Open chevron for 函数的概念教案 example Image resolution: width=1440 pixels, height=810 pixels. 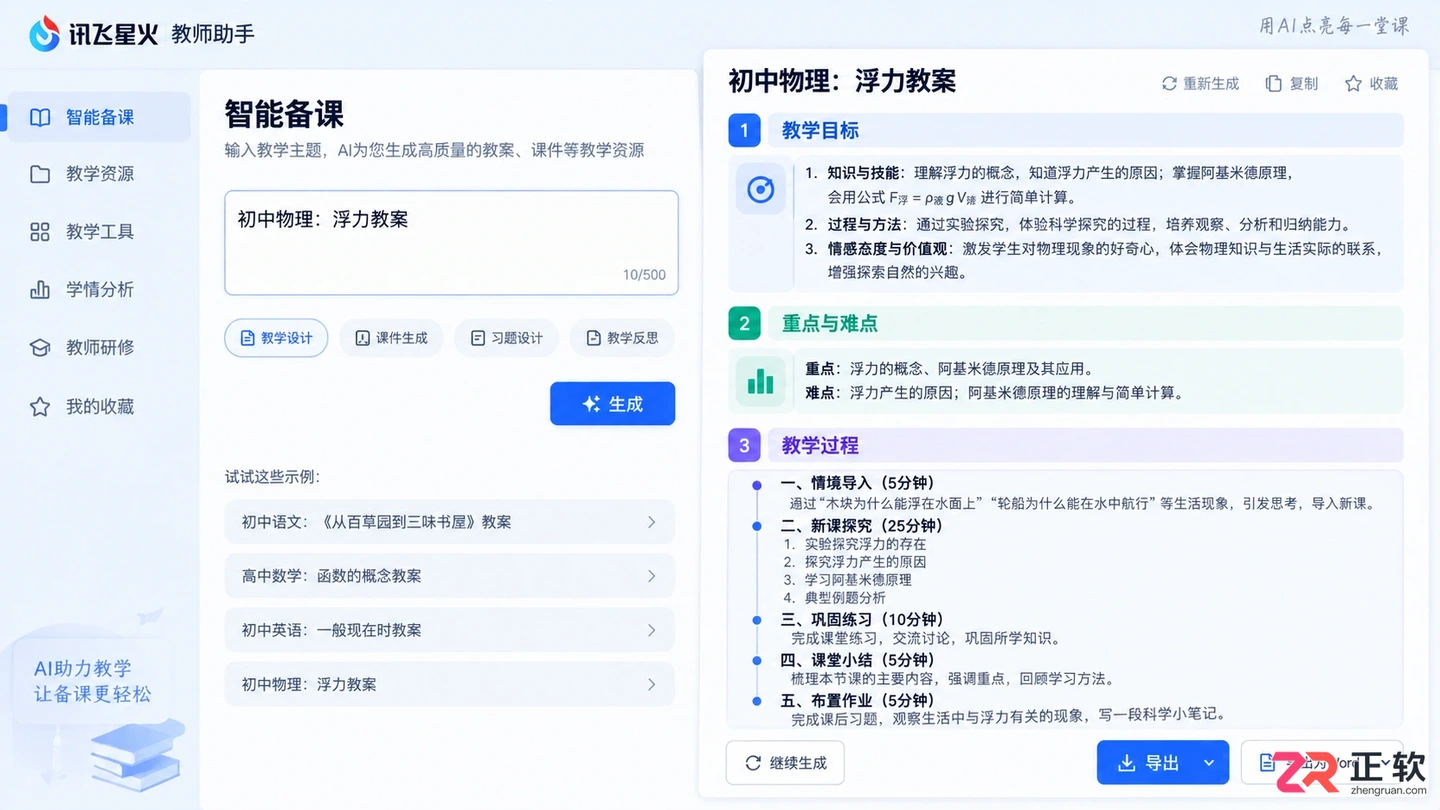(x=652, y=576)
